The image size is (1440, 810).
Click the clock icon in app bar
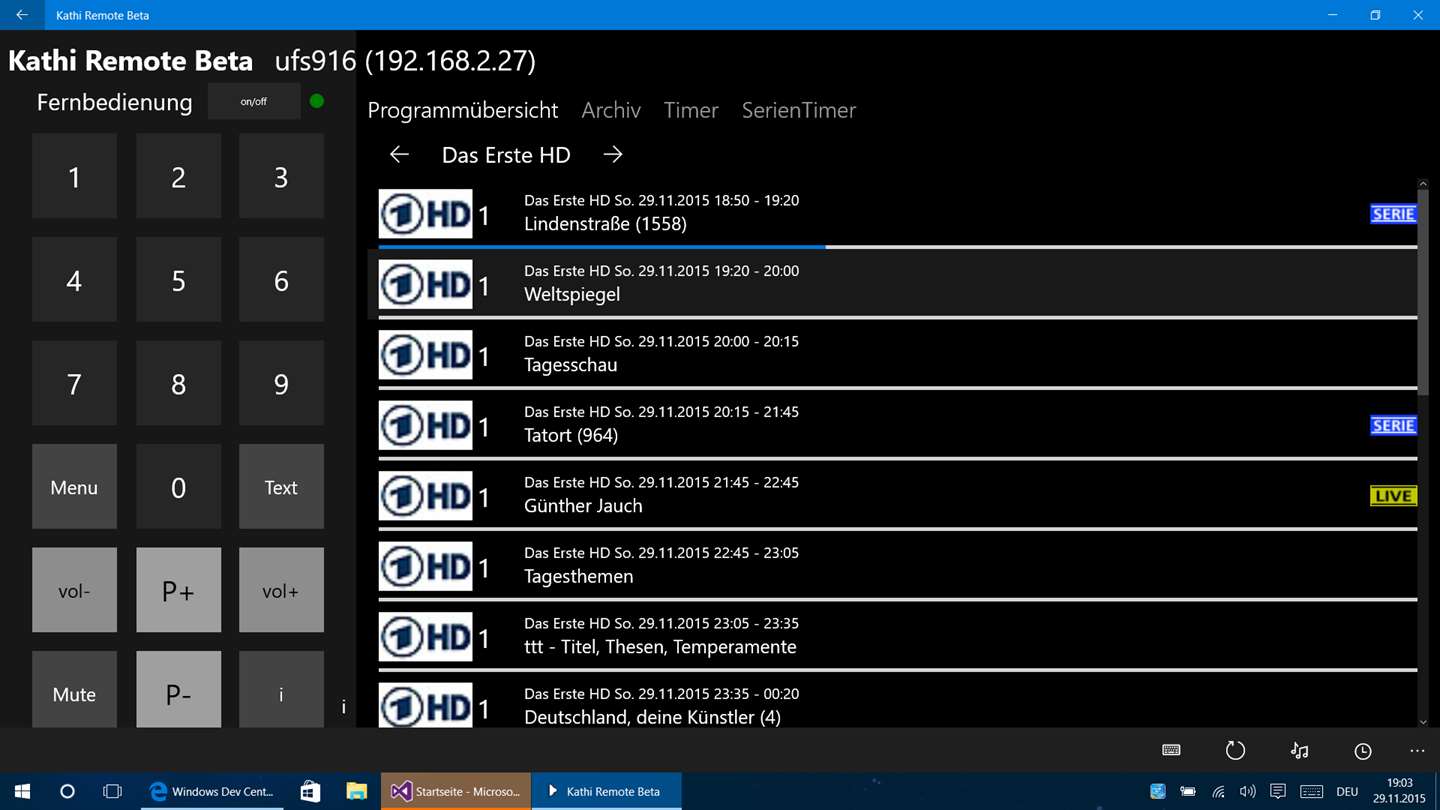1363,751
